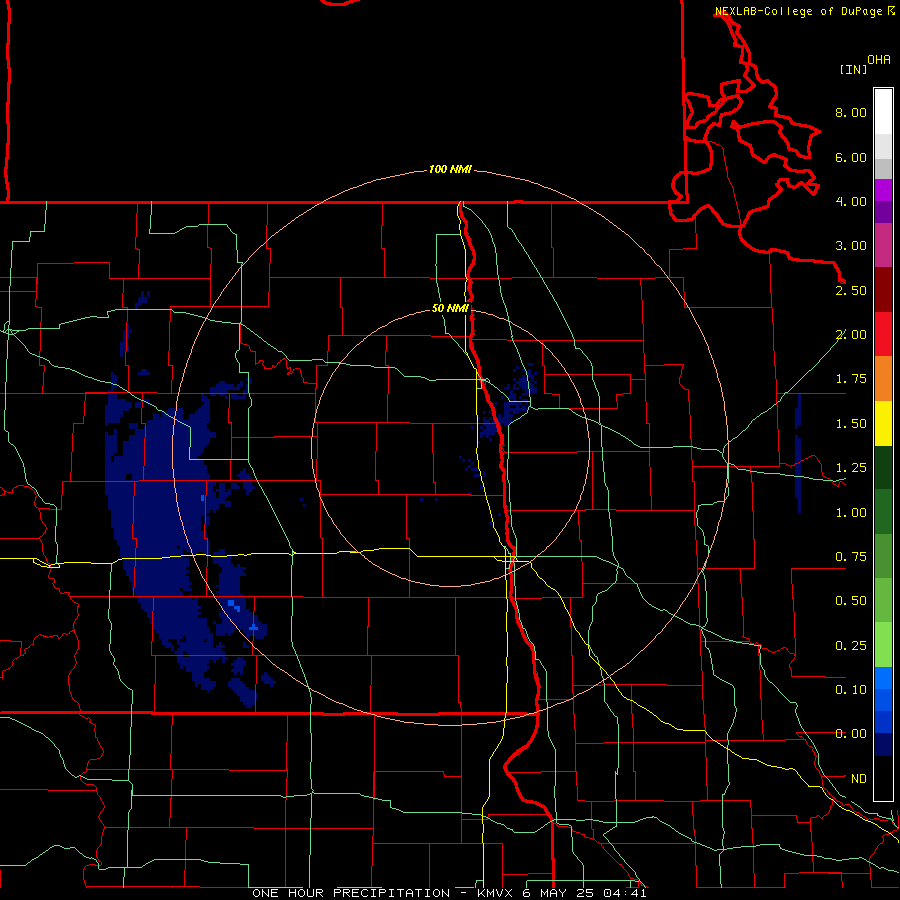Pick the black ND swatch at the legend bottom
Image resolution: width=900 pixels, height=900 pixels.
[x=883, y=778]
